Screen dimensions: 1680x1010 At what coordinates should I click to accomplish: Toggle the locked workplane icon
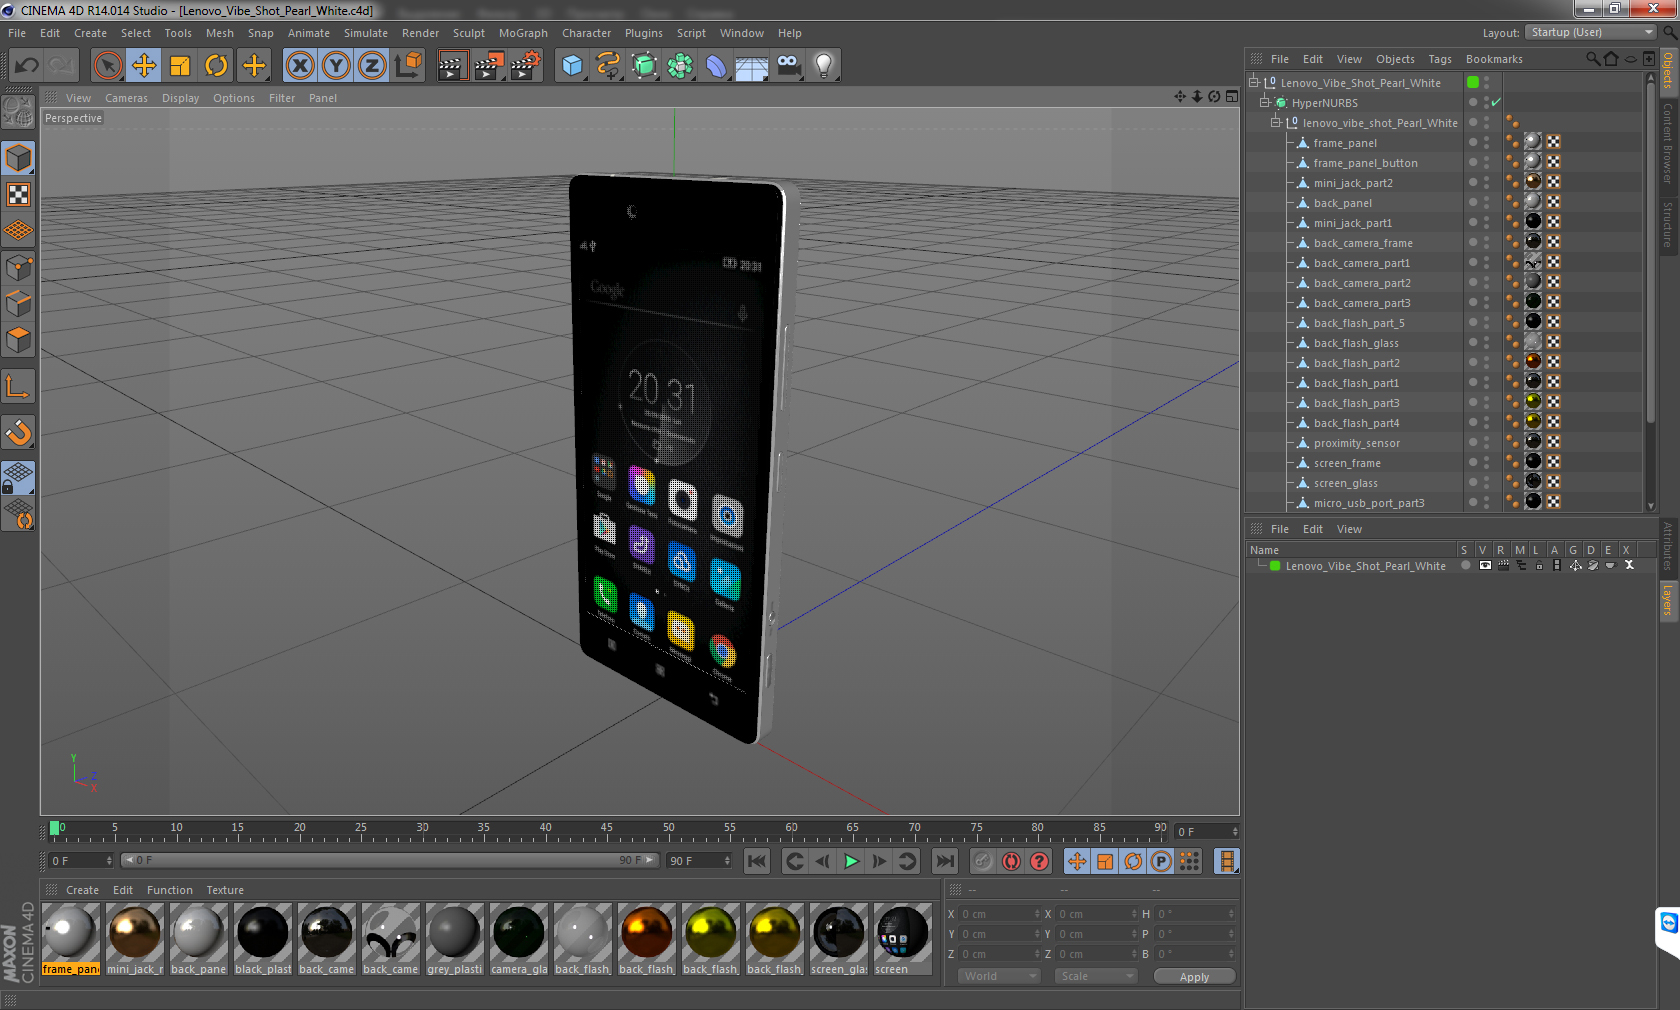pos(18,477)
